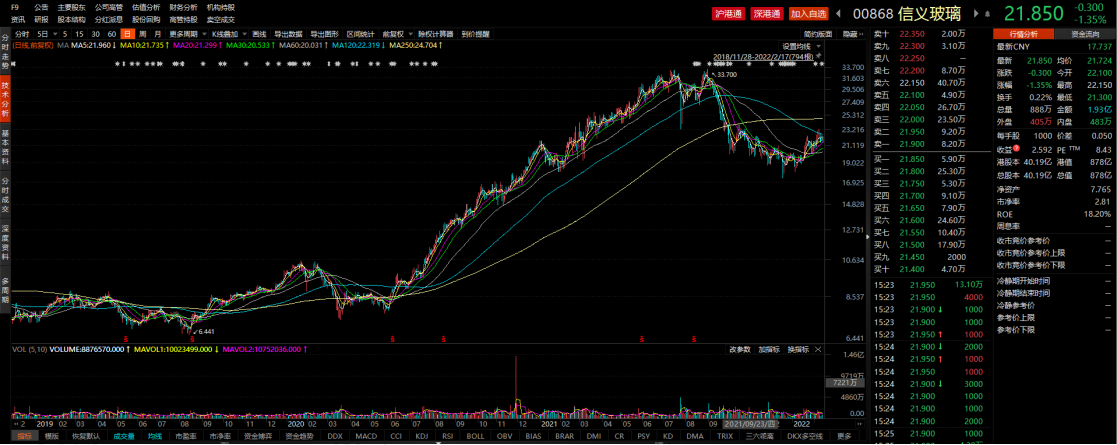Click the 恢复默认 bottom button
1117x445 pixels.
pos(85,436)
